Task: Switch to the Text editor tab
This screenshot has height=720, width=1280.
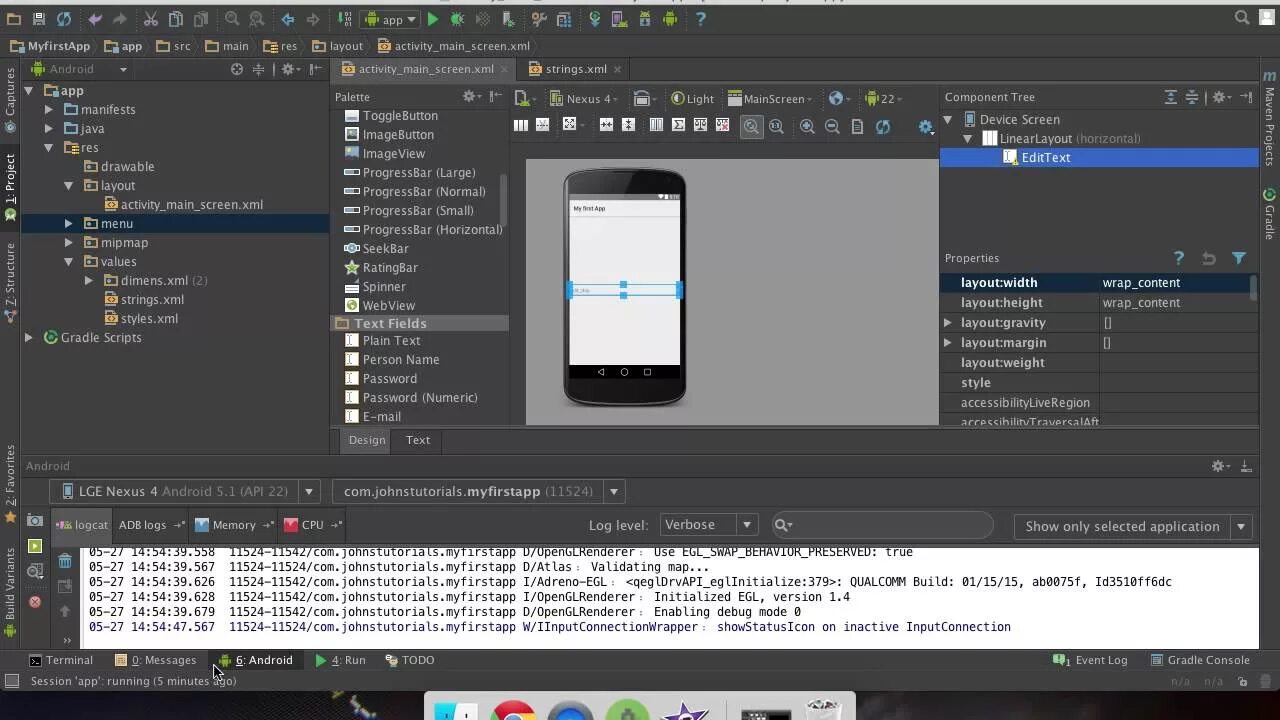Action: (418, 440)
